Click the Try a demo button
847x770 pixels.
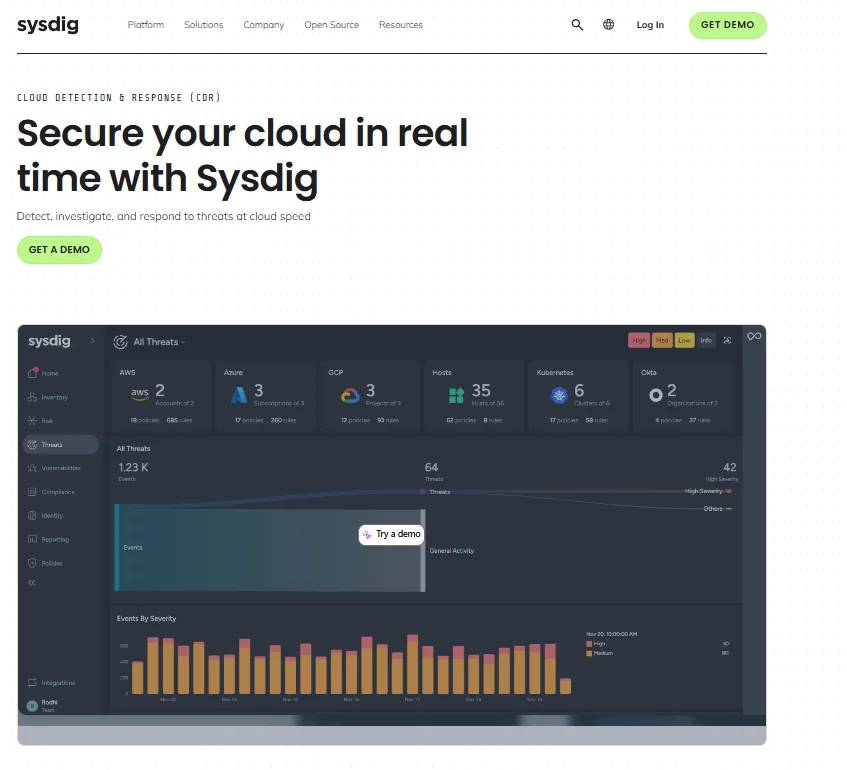(392, 534)
